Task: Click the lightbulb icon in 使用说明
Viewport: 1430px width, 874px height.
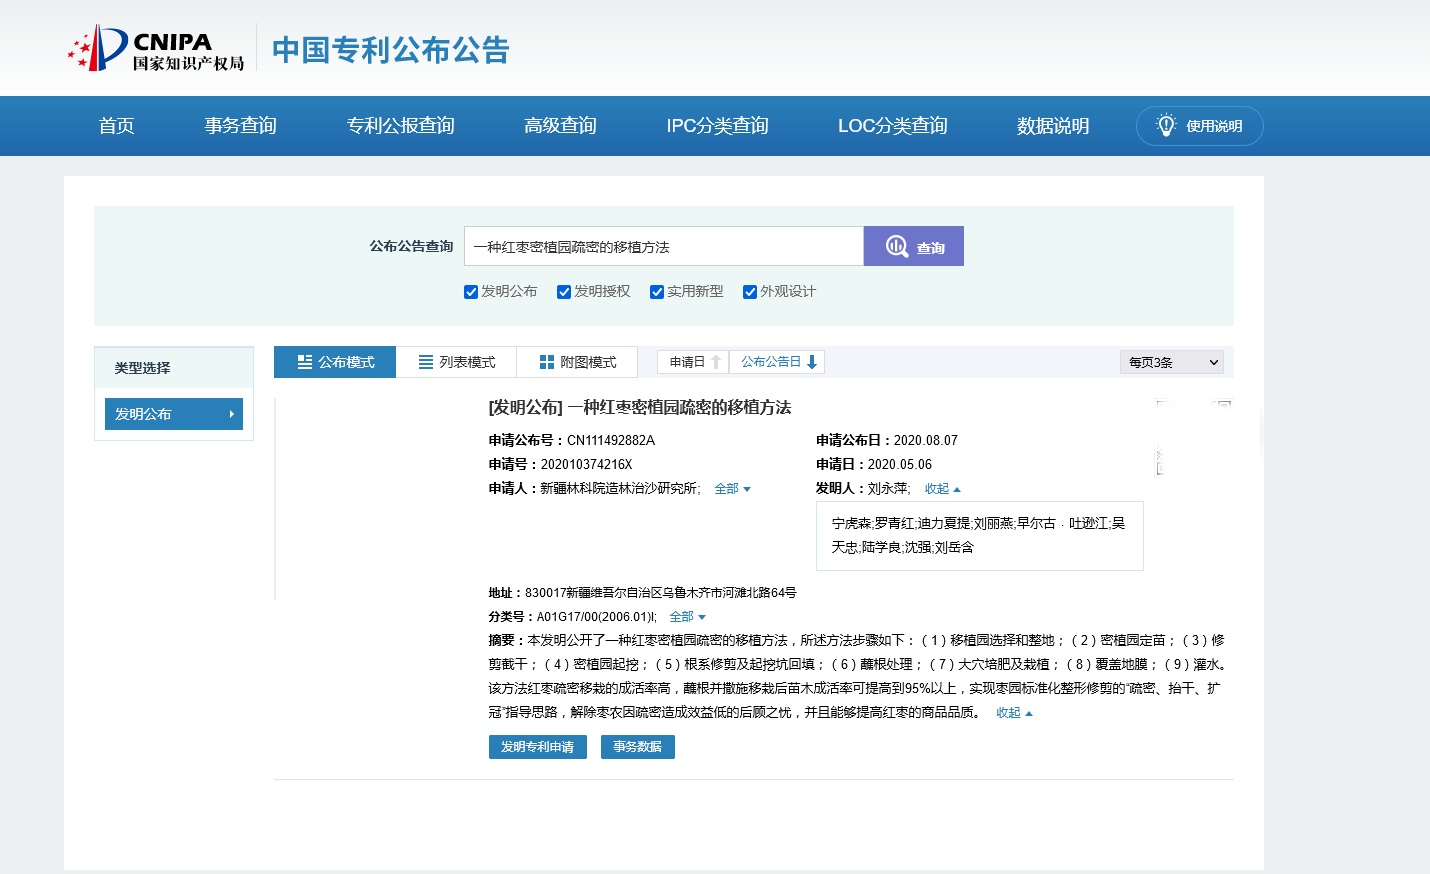Action: 1166,125
